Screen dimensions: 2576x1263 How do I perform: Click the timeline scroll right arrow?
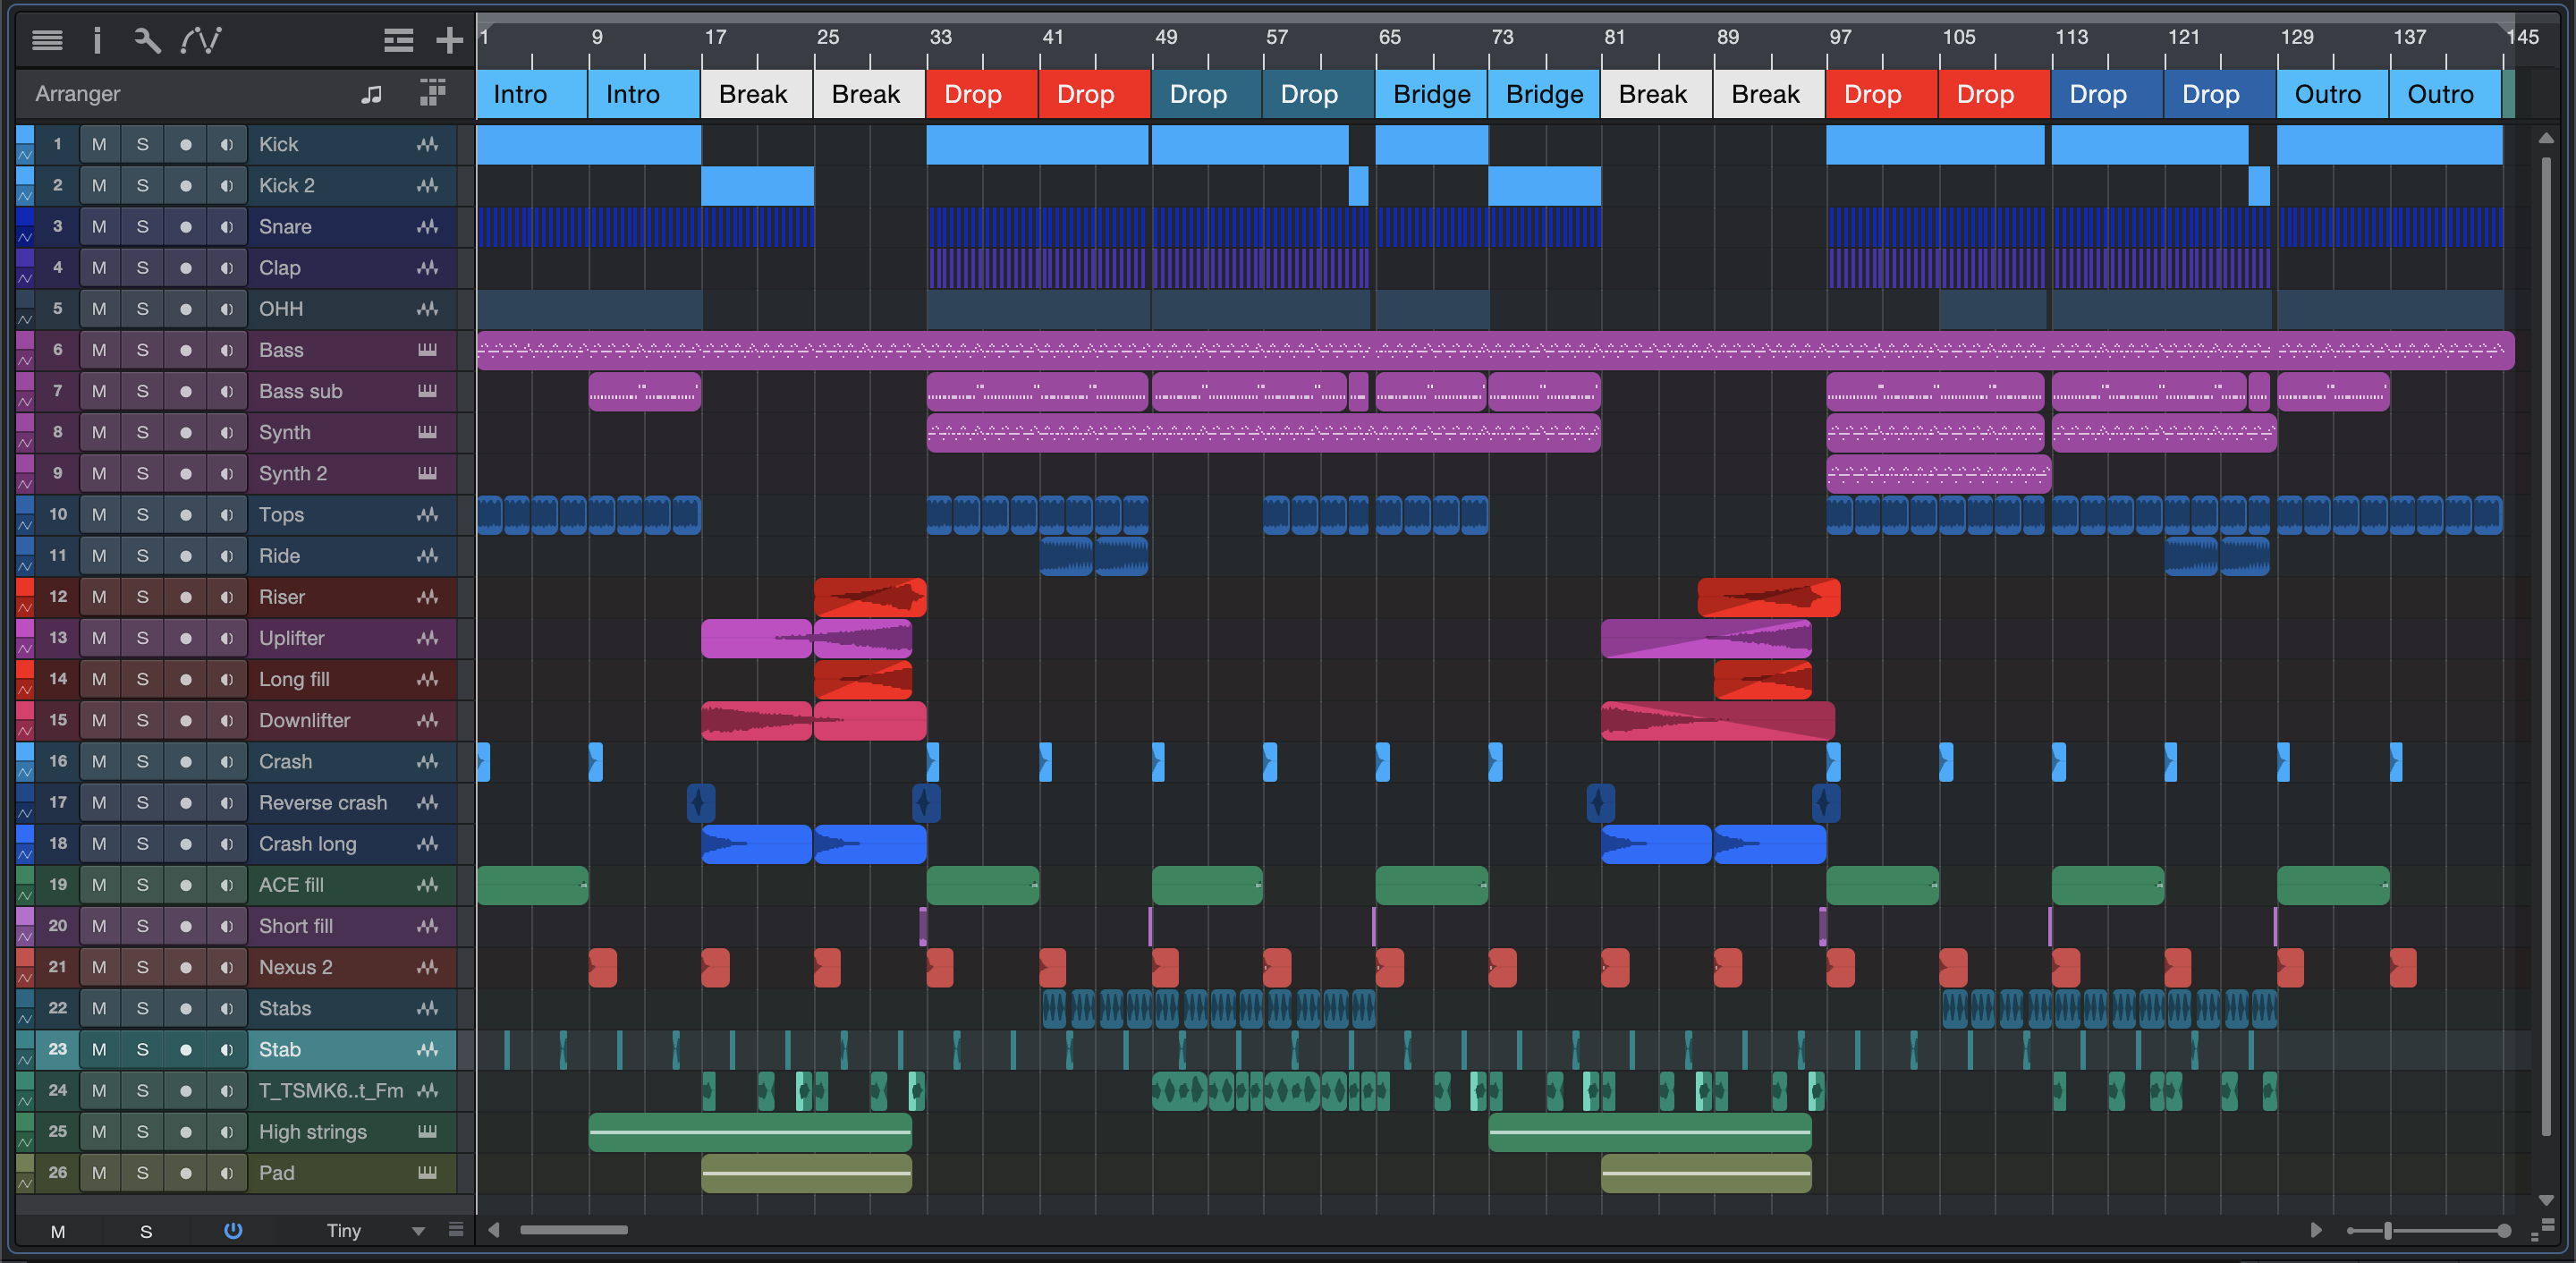(2316, 1230)
